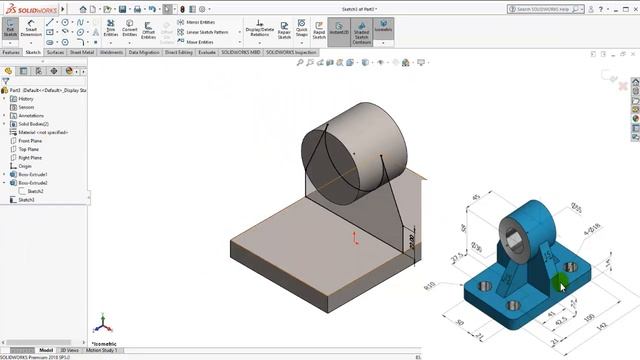
Task: Open Linear Sketch Pattern dropdown arrow
Action: pos(239,32)
